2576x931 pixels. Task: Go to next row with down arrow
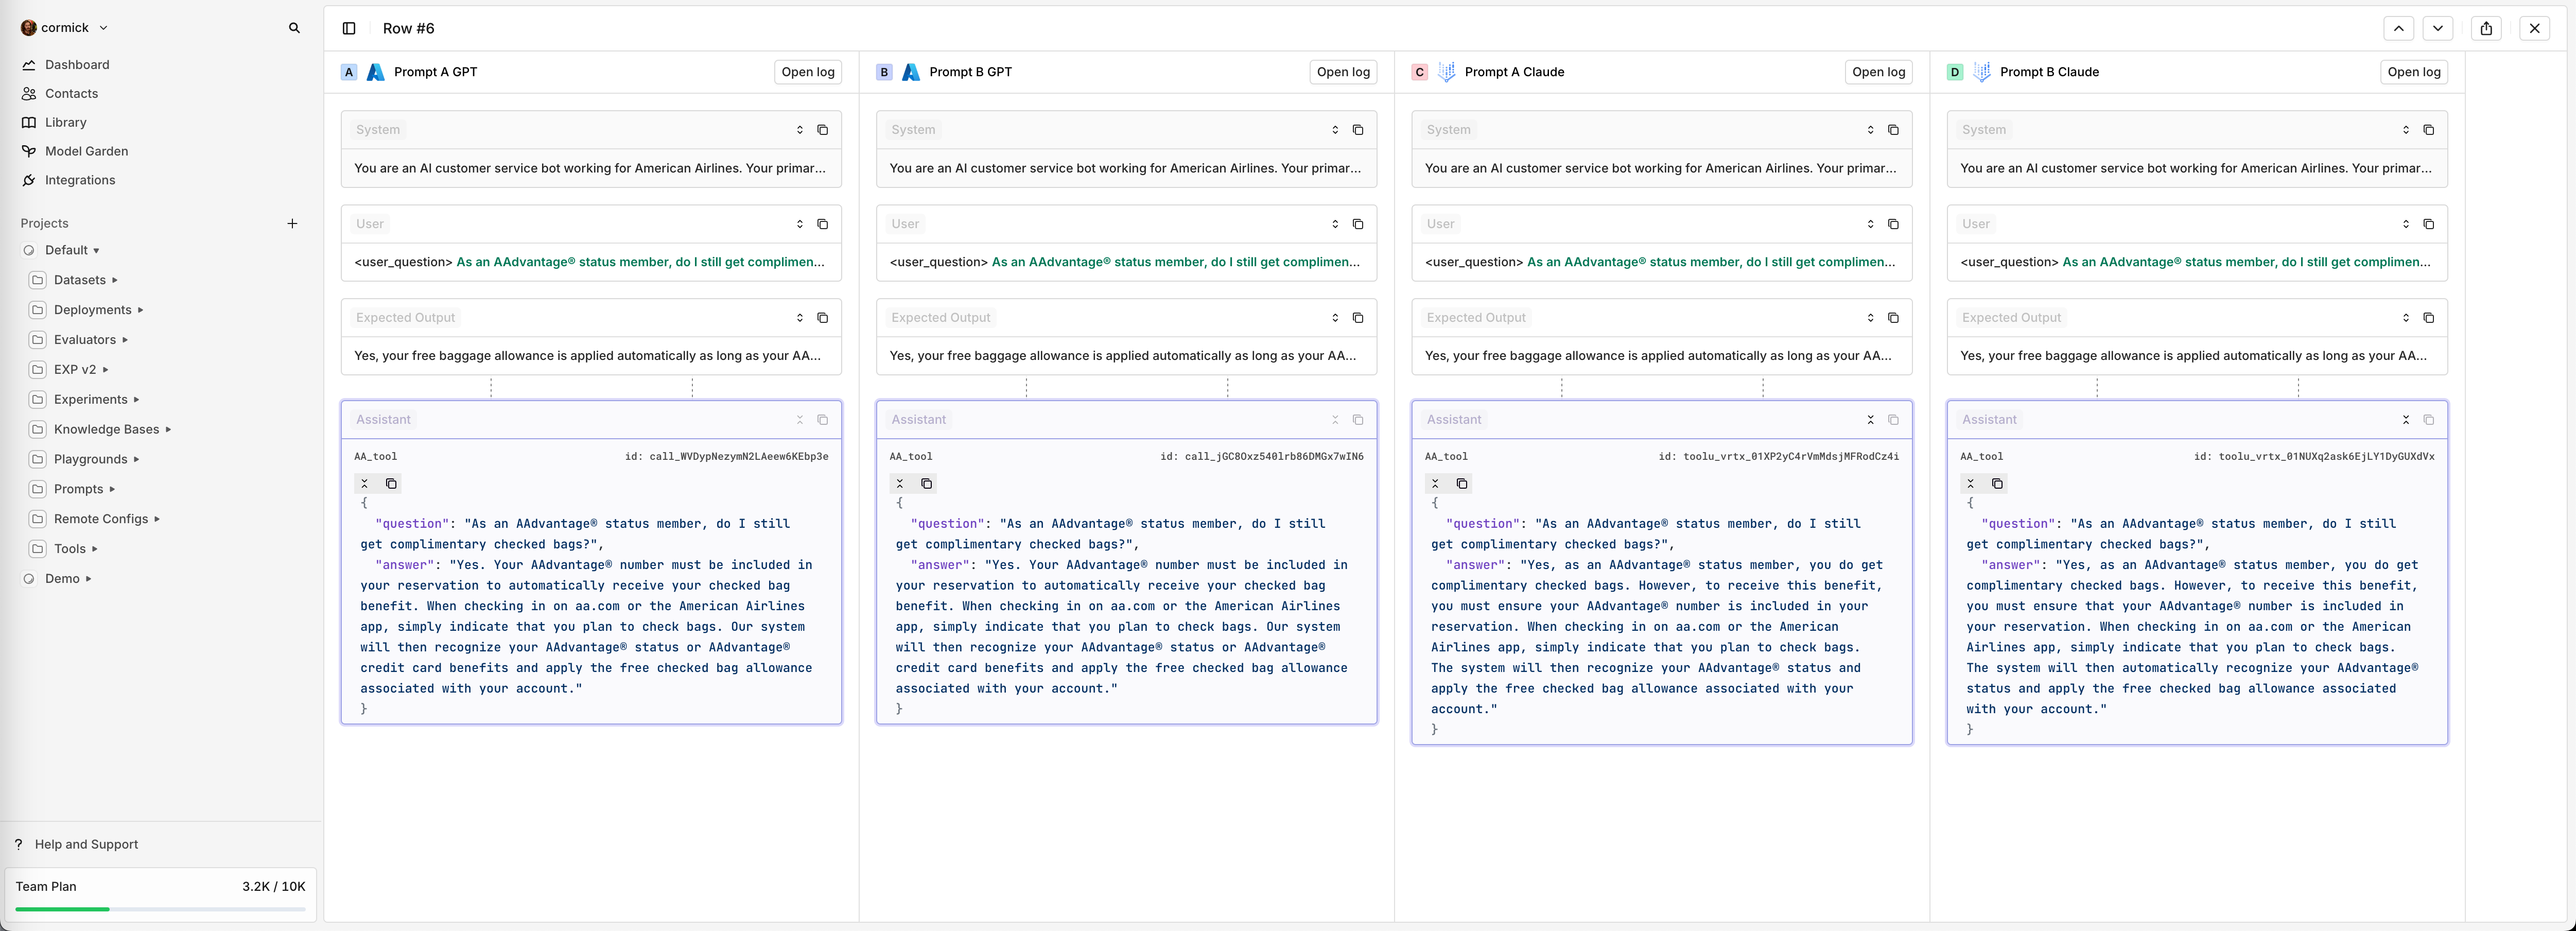[x=2437, y=28]
